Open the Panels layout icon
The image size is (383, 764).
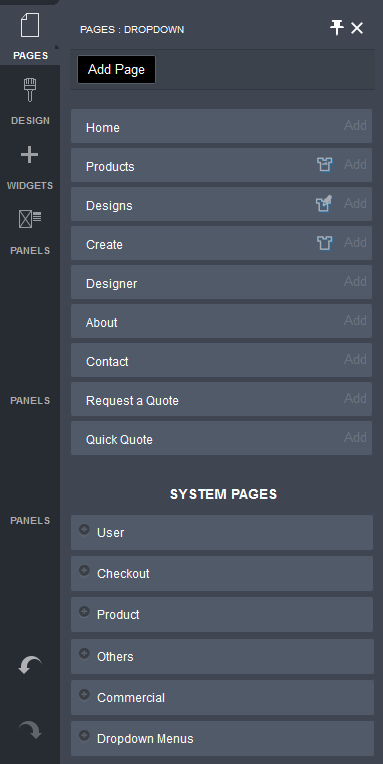click(x=30, y=219)
